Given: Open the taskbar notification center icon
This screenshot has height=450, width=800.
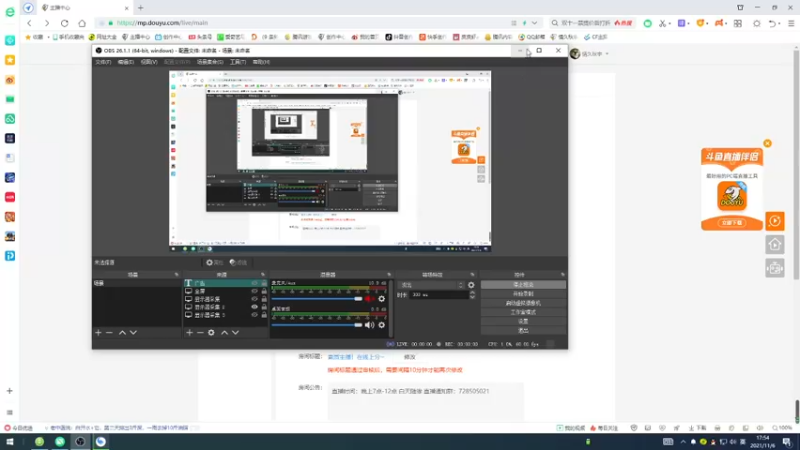Looking at the screenshot, I should tap(787, 441).
